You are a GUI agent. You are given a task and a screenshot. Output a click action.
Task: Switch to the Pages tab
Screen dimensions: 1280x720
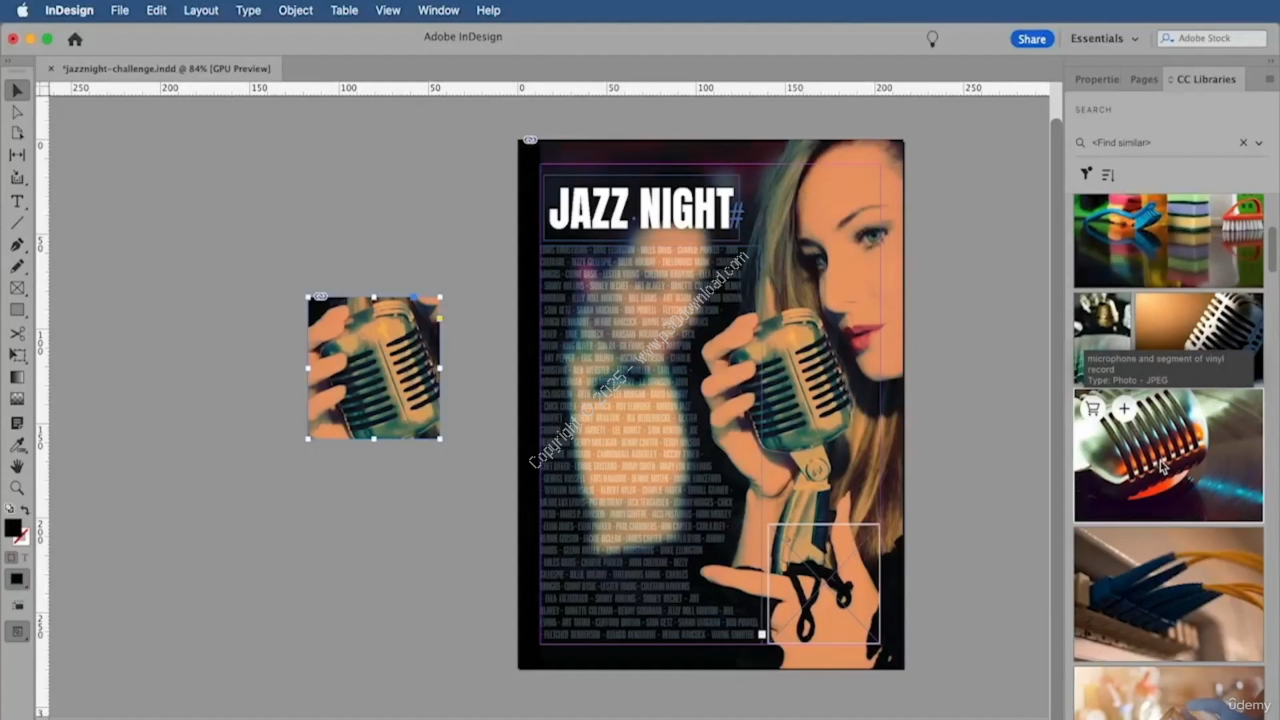coord(1143,79)
